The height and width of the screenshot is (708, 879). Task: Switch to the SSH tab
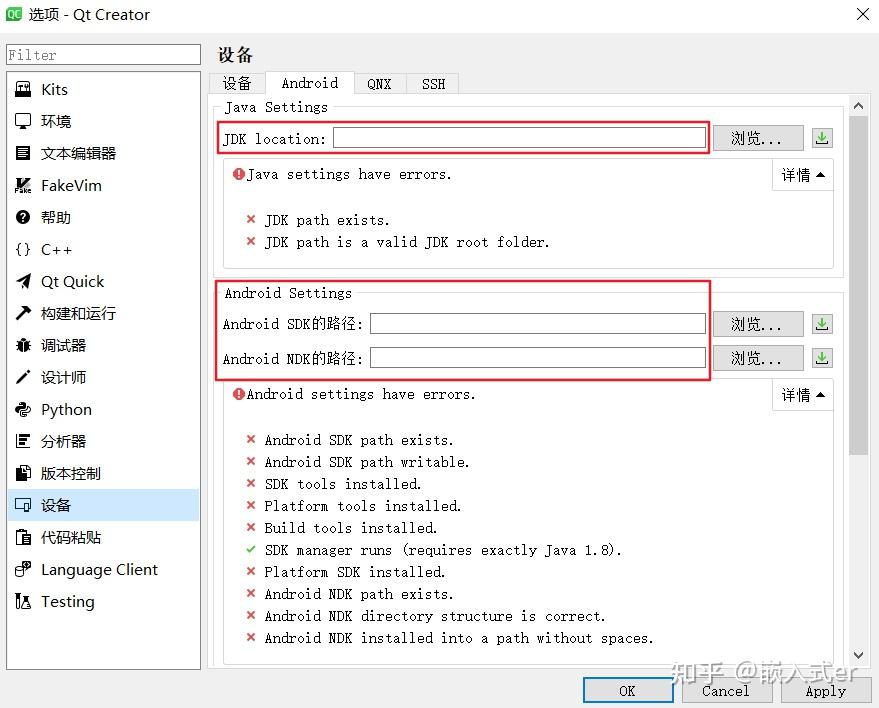(432, 84)
